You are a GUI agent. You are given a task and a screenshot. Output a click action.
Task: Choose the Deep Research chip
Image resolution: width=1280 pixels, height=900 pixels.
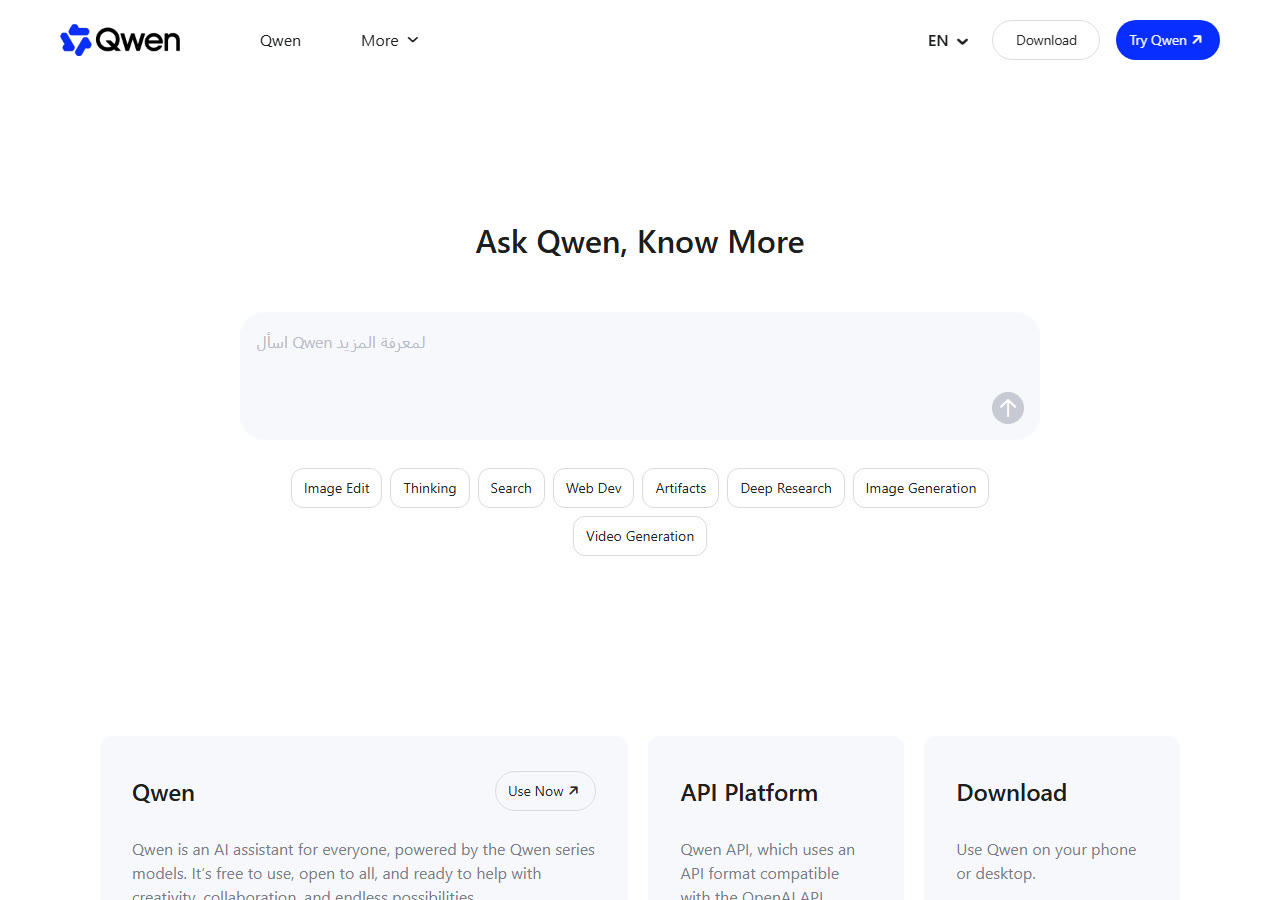[786, 488]
